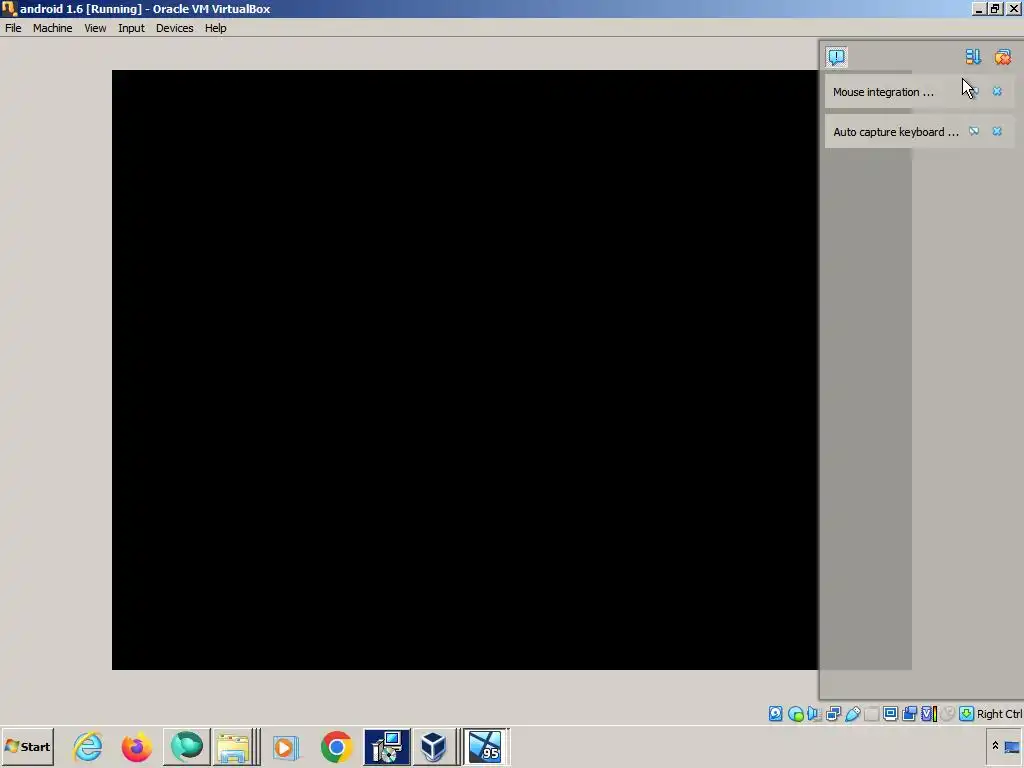Image resolution: width=1024 pixels, height=768 pixels.
Task: Minimize the VirtualBox VM window
Action: pos(978,9)
